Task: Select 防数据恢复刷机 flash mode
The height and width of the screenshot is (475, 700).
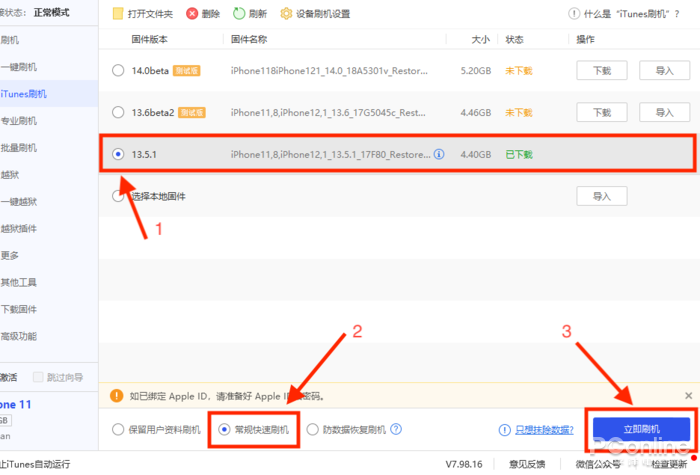Action: [x=312, y=429]
